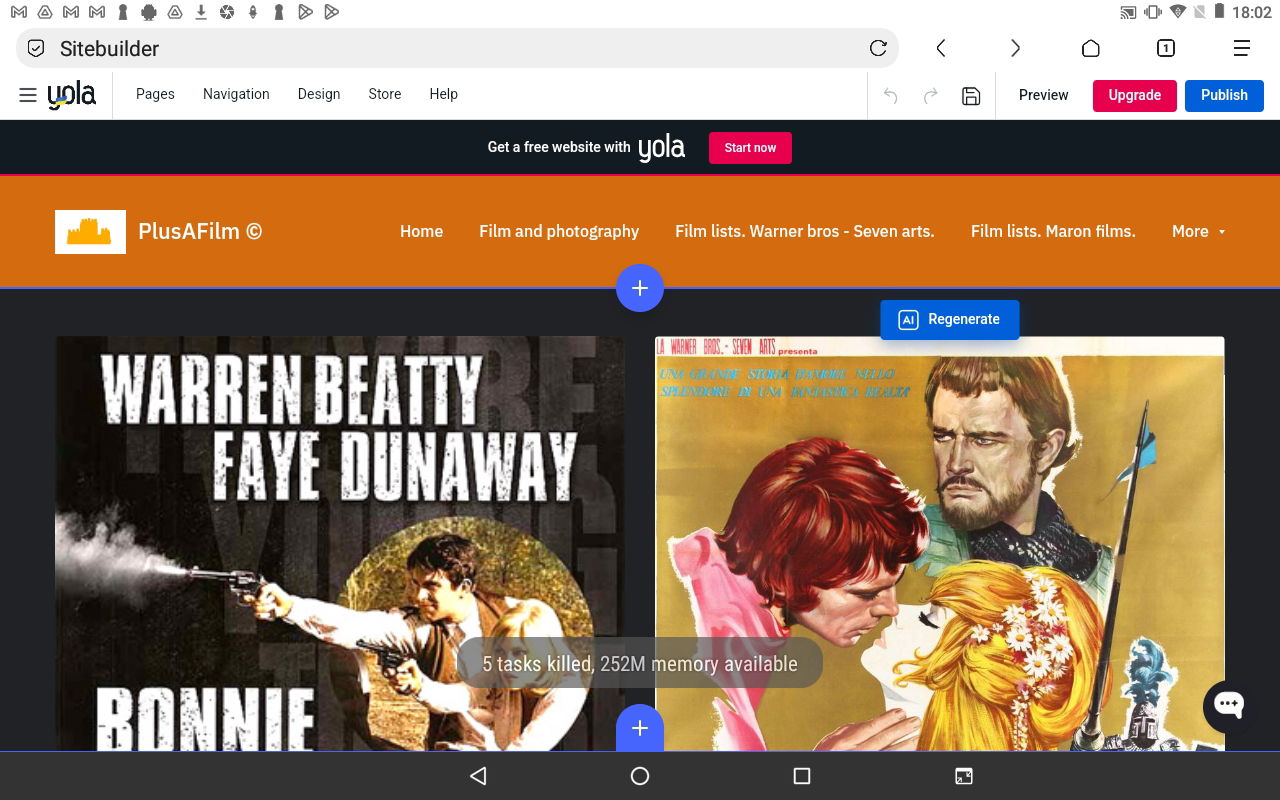The image size is (1280, 800).
Task: Click the PlusAFilm castle logo
Action: (x=90, y=231)
